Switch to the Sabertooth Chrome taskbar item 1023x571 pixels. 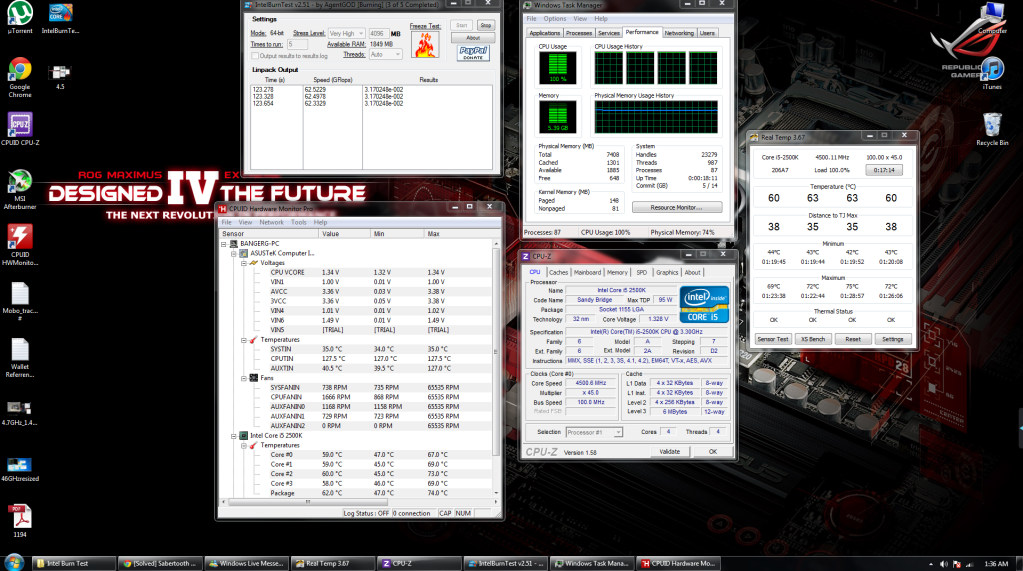[160, 563]
